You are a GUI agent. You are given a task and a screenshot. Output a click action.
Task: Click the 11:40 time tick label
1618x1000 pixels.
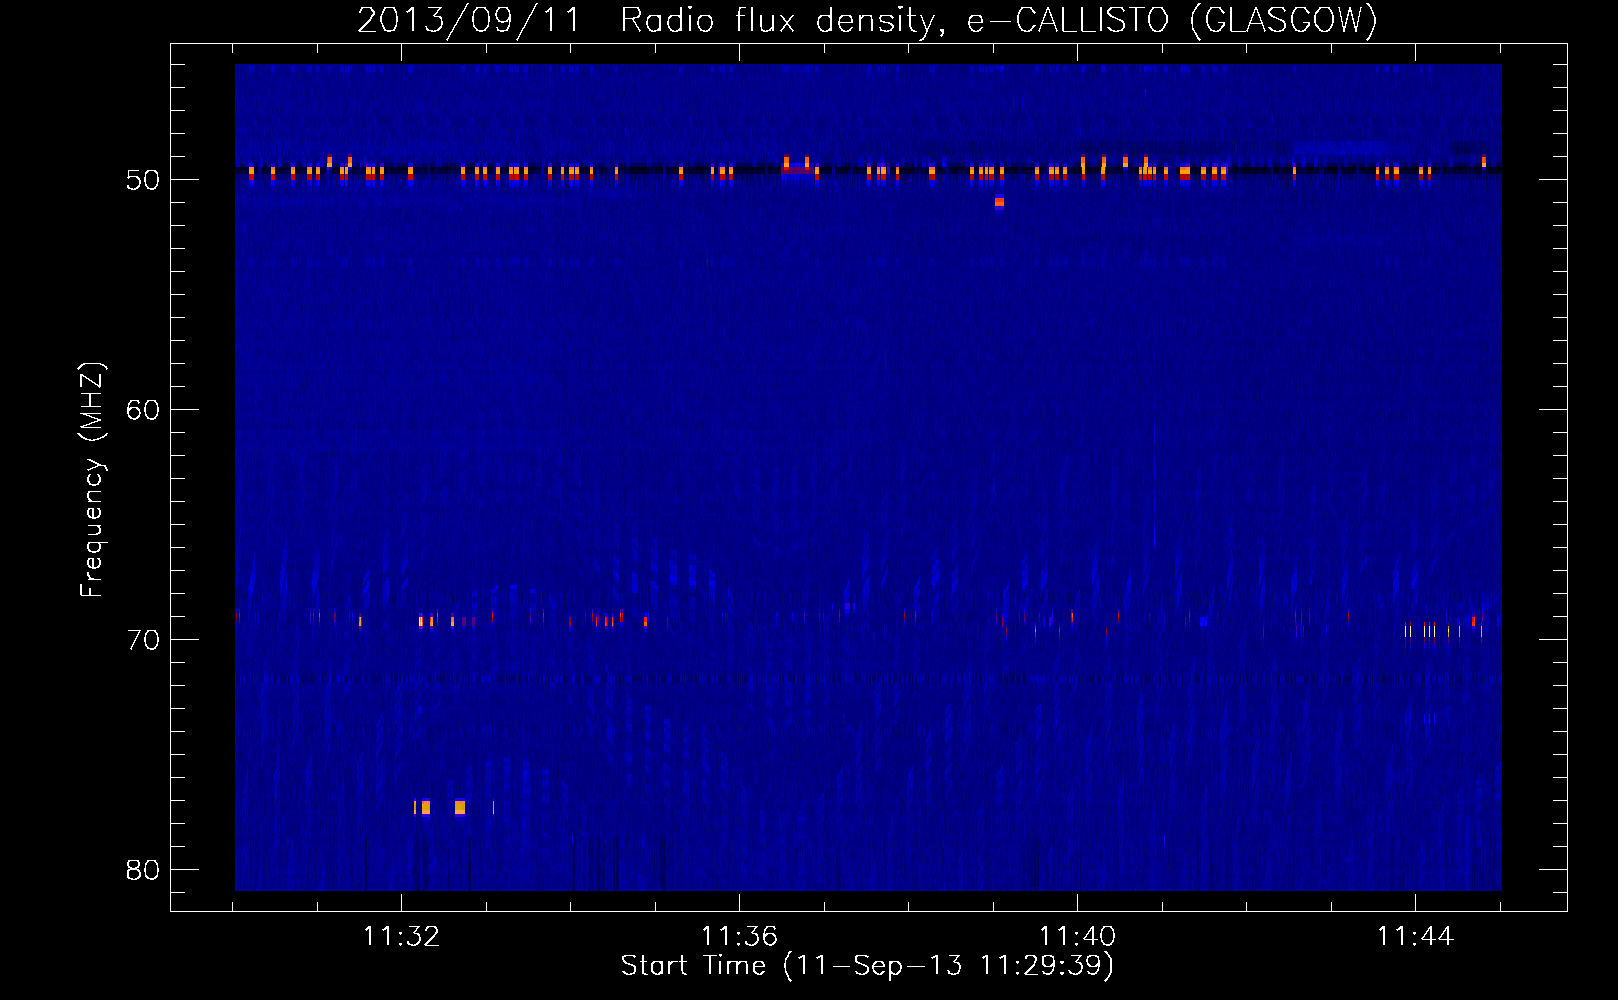[1077, 937]
